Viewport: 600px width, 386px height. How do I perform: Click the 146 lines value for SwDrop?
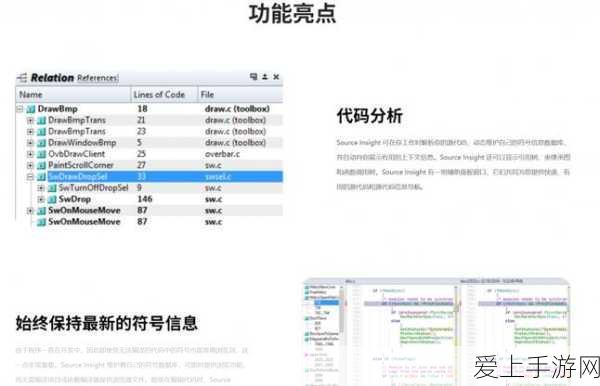(145, 199)
